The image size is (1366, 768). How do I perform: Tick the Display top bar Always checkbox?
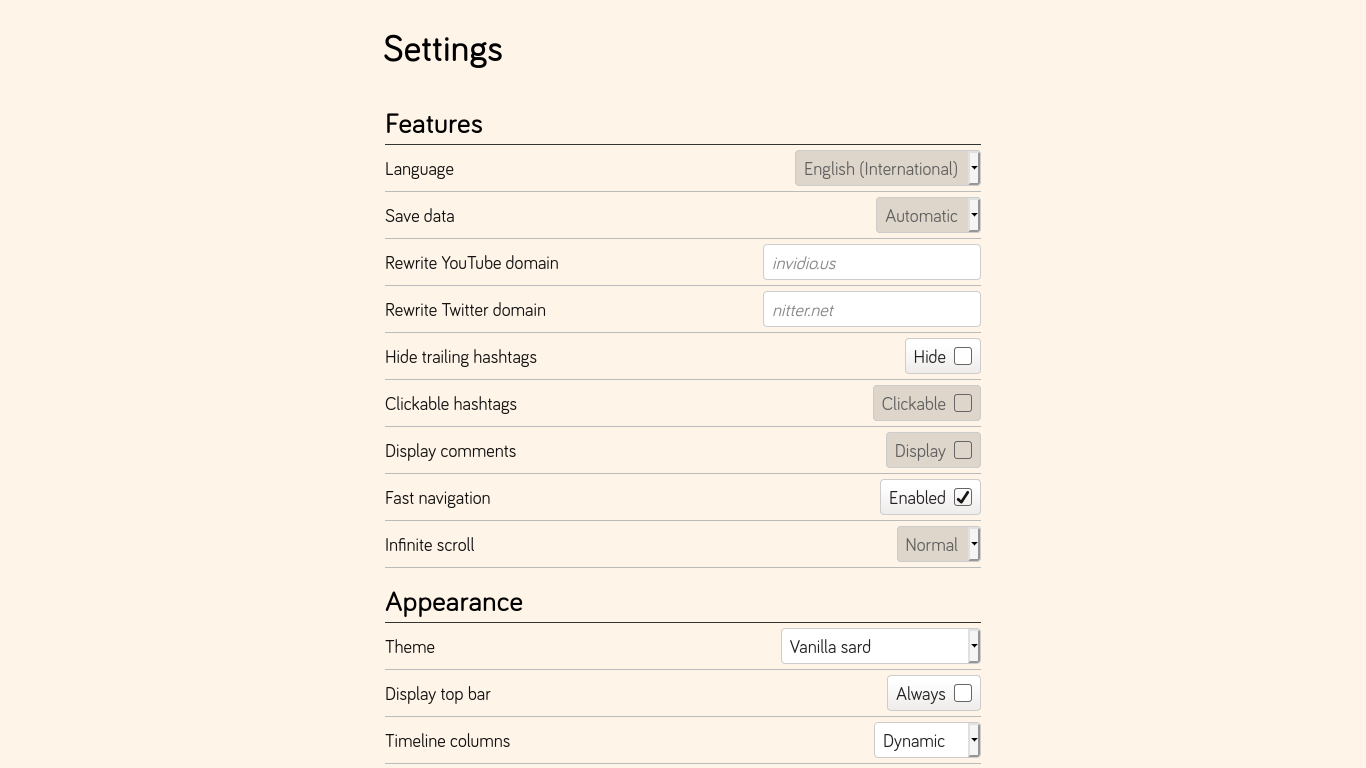[963, 693]
